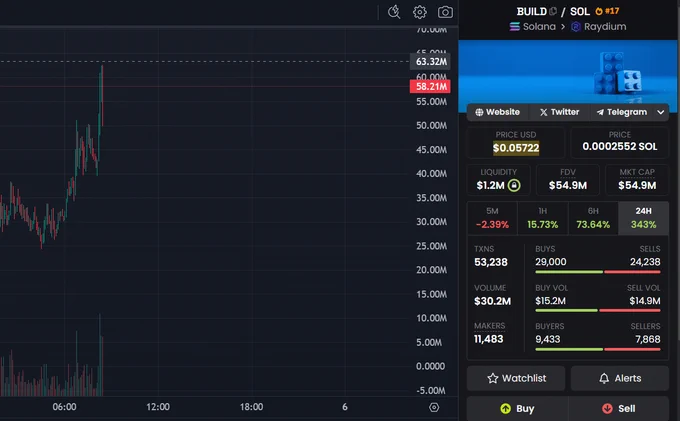Click the buyers versus sellers ratio bar

598,349
